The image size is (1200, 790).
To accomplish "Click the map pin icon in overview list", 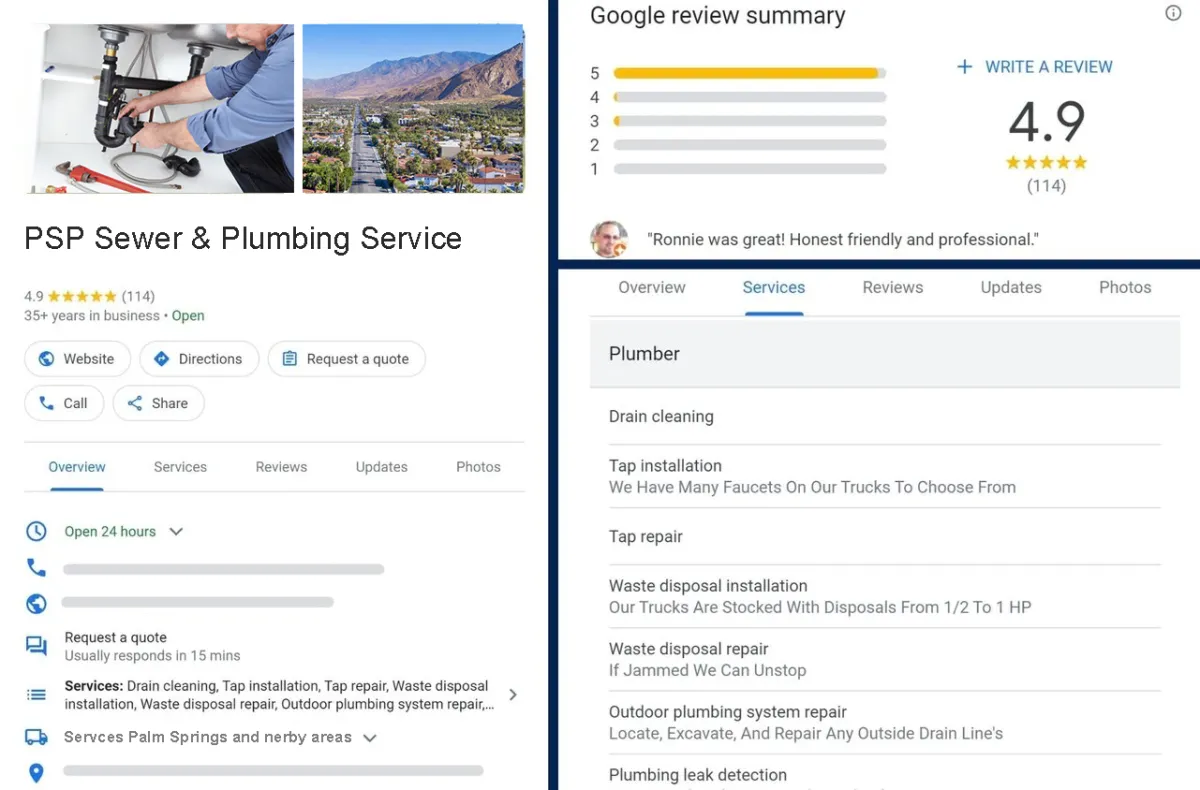I will (x=36, y=773).
